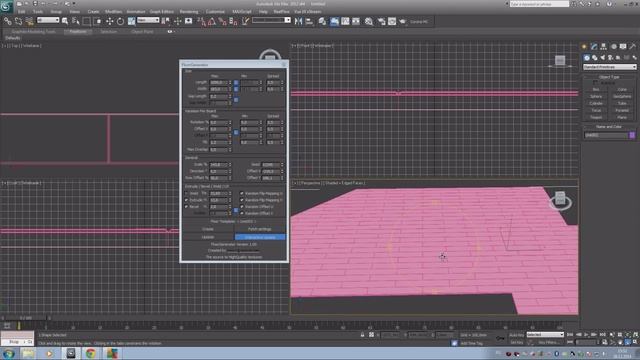Click the Interactive Update button
Image resolution: width=640 pixels, height=360 pixels.
click(x=260, y=237)
